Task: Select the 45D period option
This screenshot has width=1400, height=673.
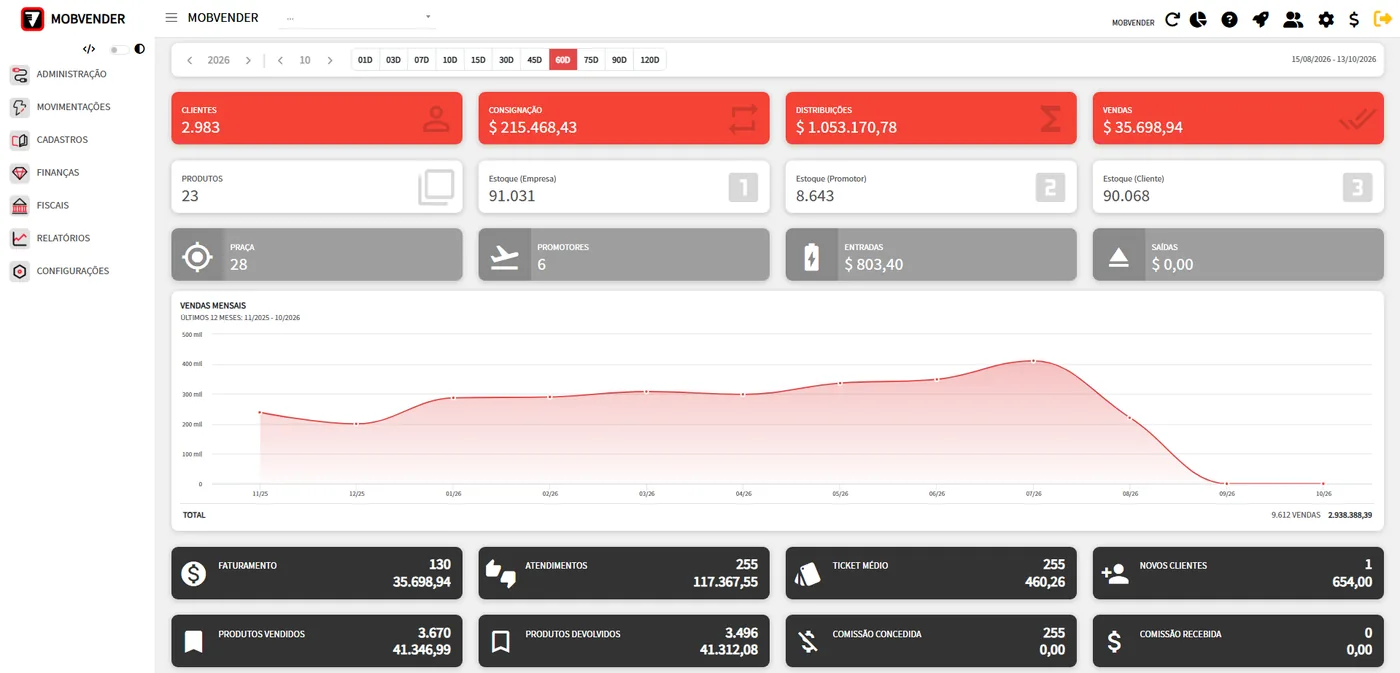Action: (x=534, y=60)
